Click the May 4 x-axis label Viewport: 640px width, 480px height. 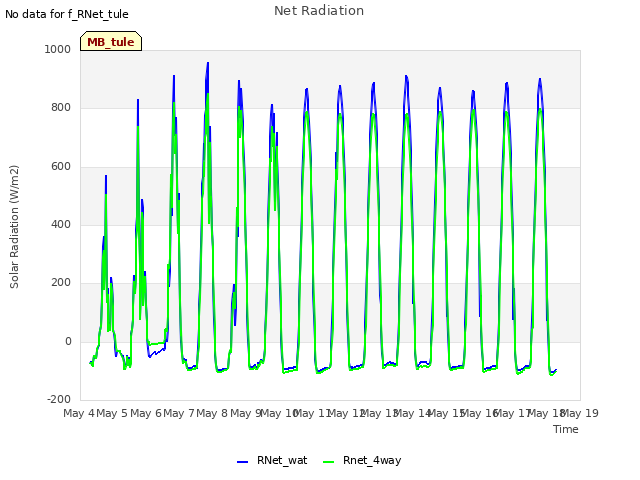click(x=78, y=413)
